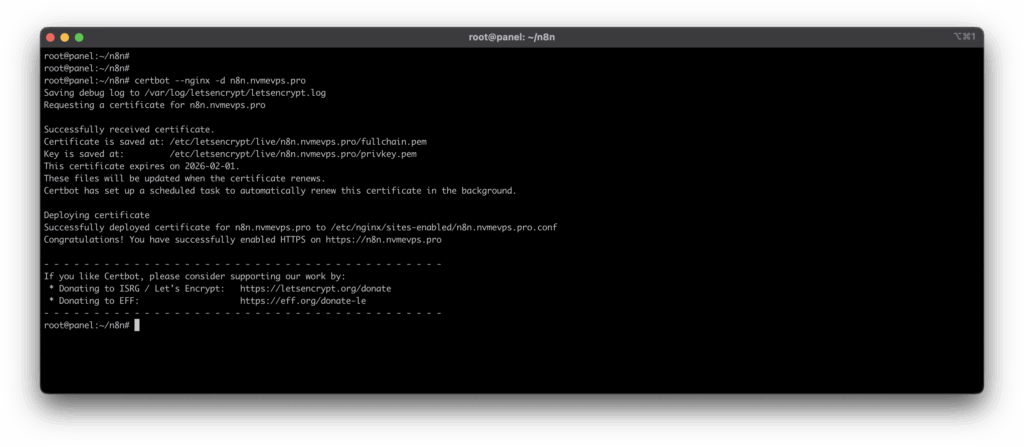Click the block cursor at the last prompt
1024x447 pixels.
137,325
